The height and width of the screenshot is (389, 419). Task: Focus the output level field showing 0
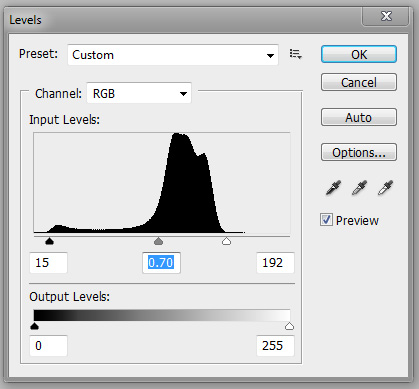coord(49,346)
